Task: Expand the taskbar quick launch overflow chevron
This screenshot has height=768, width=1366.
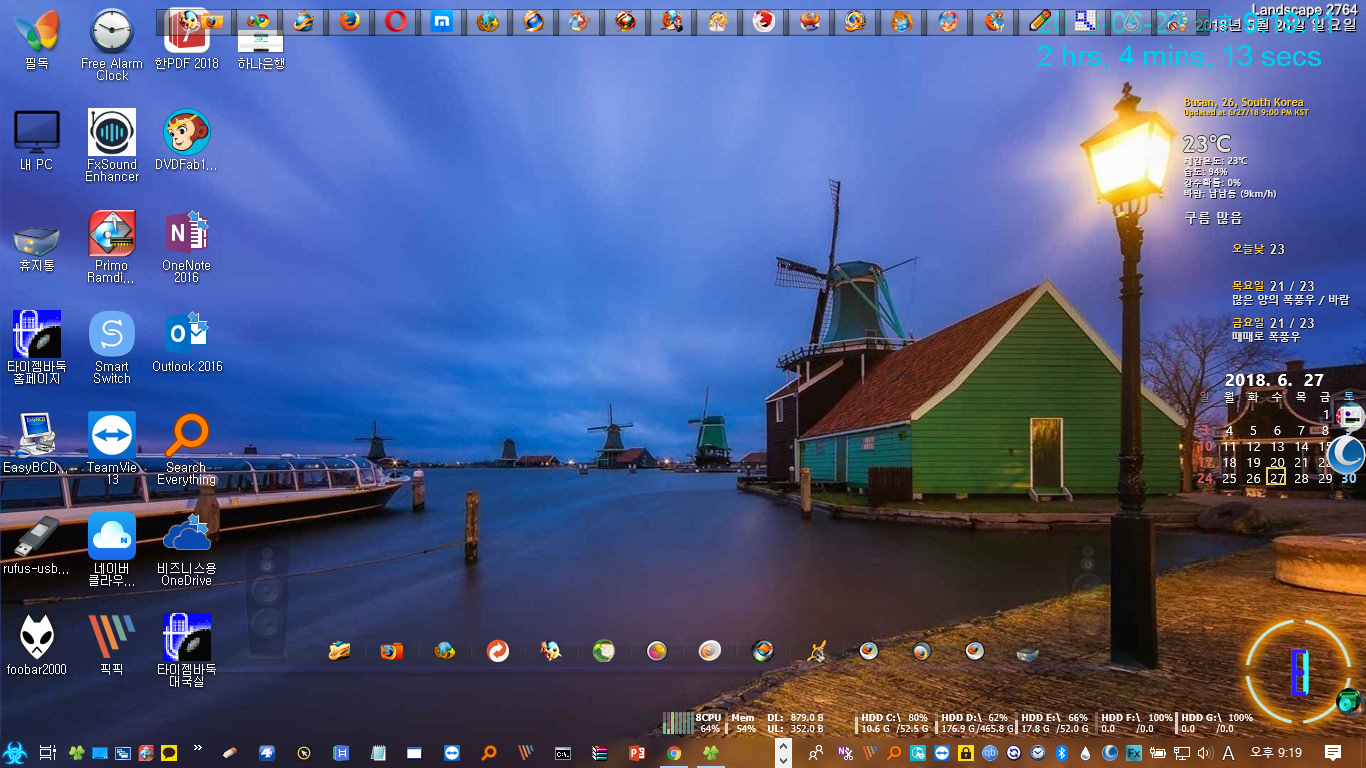Action: [197, 747]
